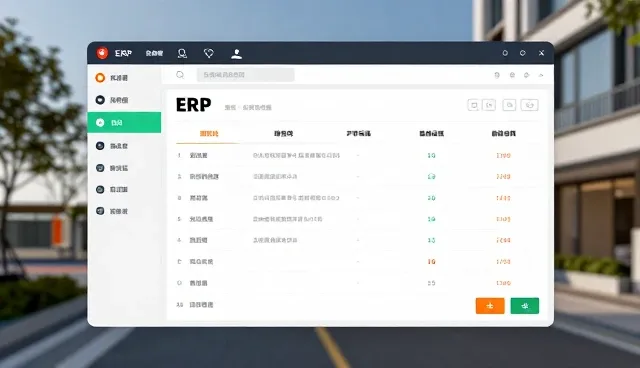Click second small icon right of search bar
This screenshot has height=368, width=640.
click(x=512, y=75)
